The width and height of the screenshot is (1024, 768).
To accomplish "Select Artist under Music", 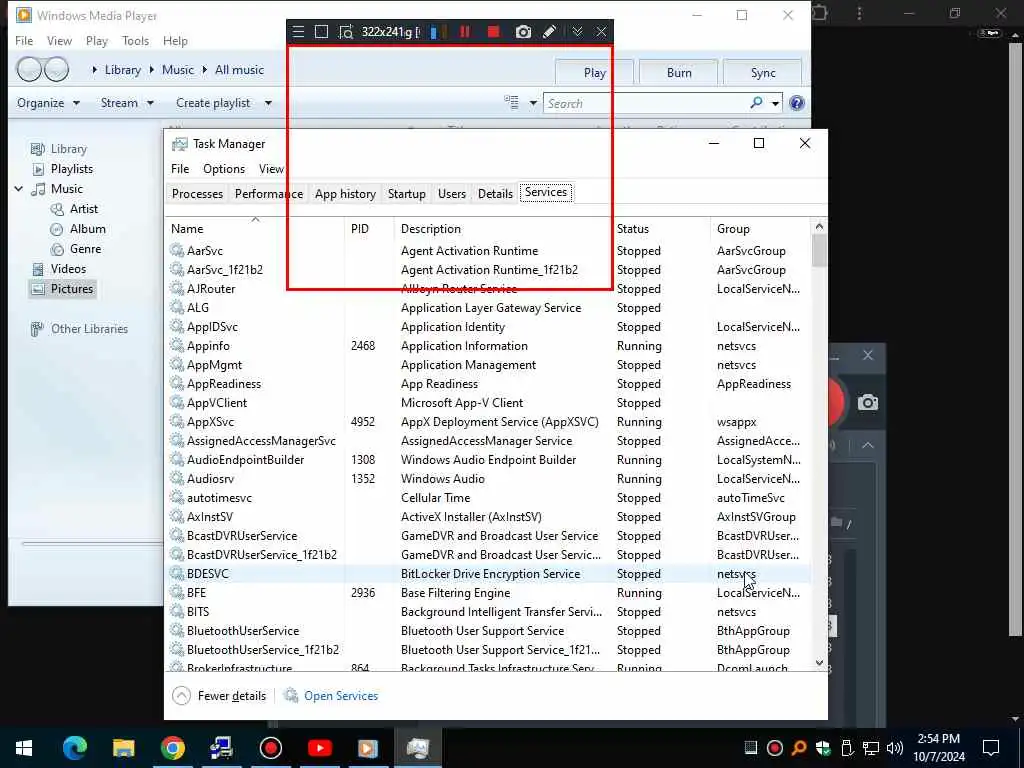I will click(x=84, y=208).
